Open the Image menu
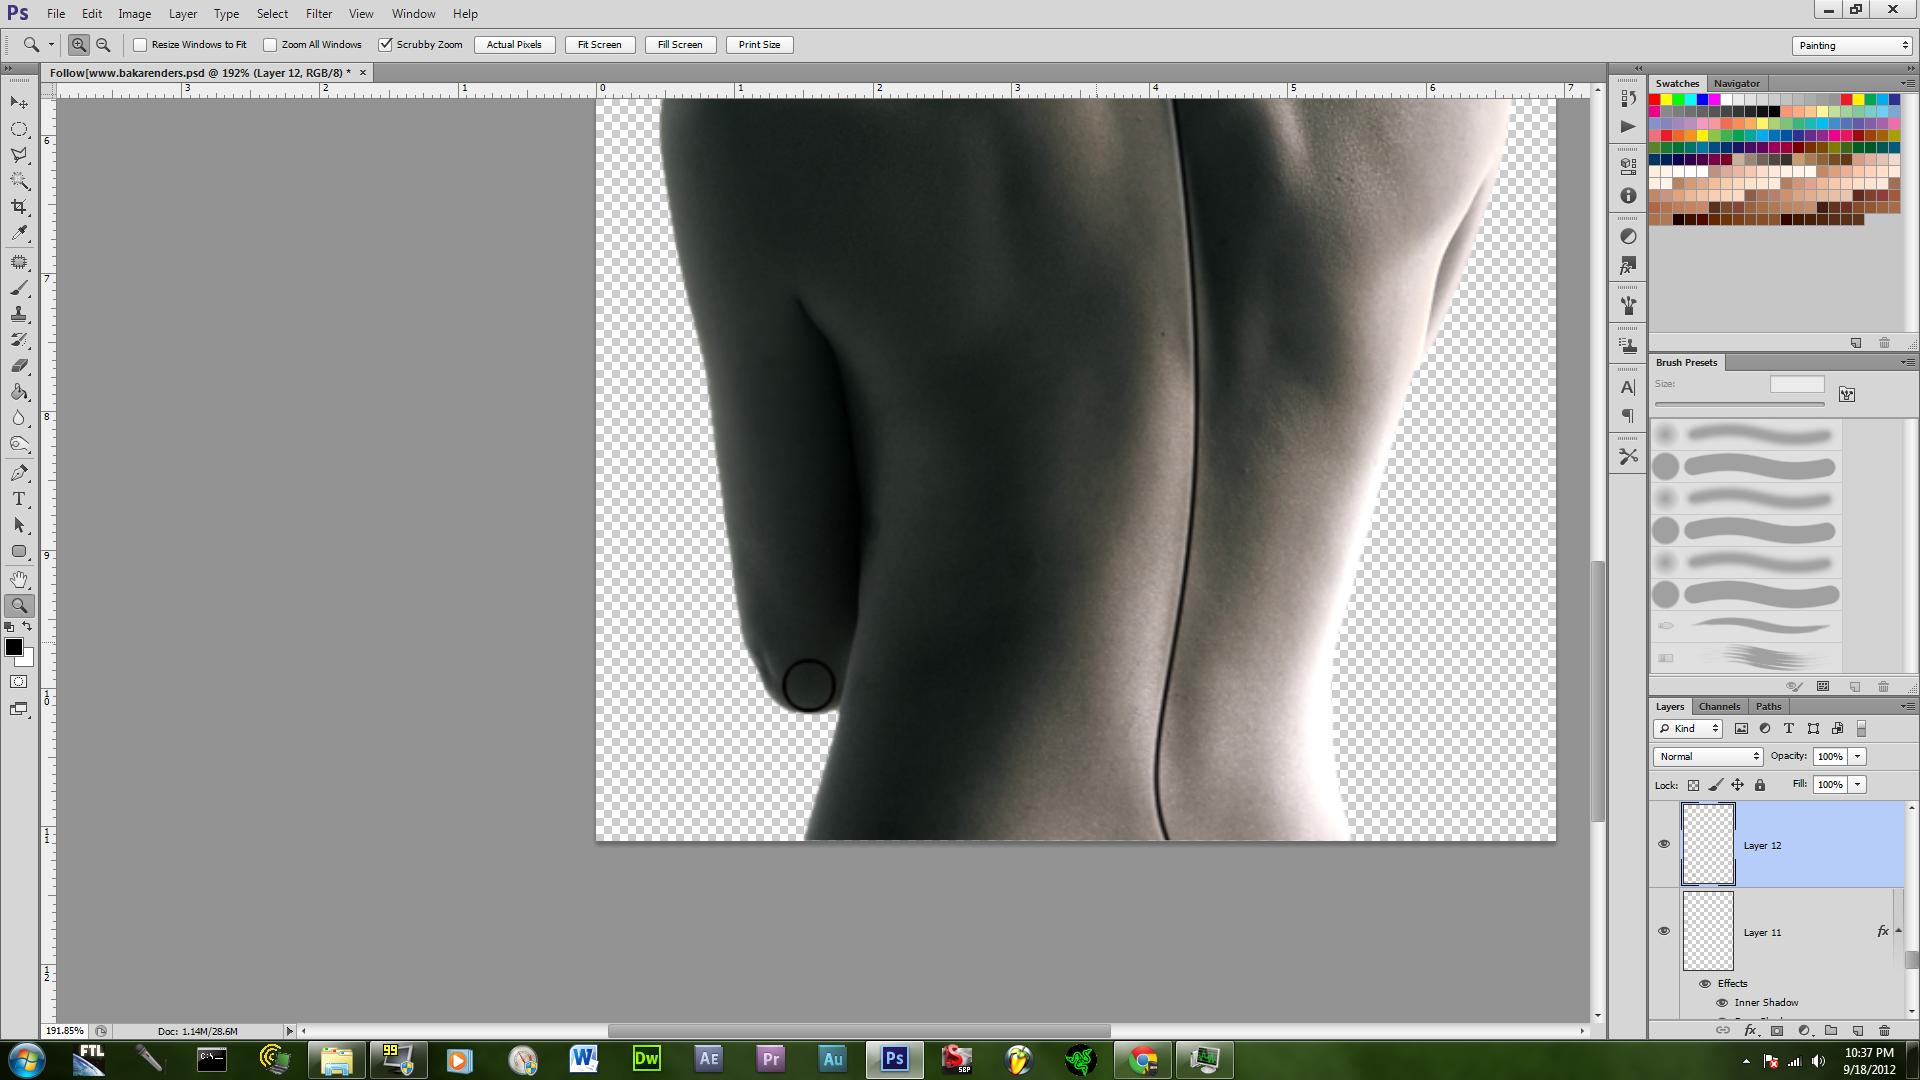The width and height of the screenshot is (1920, 1080). click(x=134, y=14)
